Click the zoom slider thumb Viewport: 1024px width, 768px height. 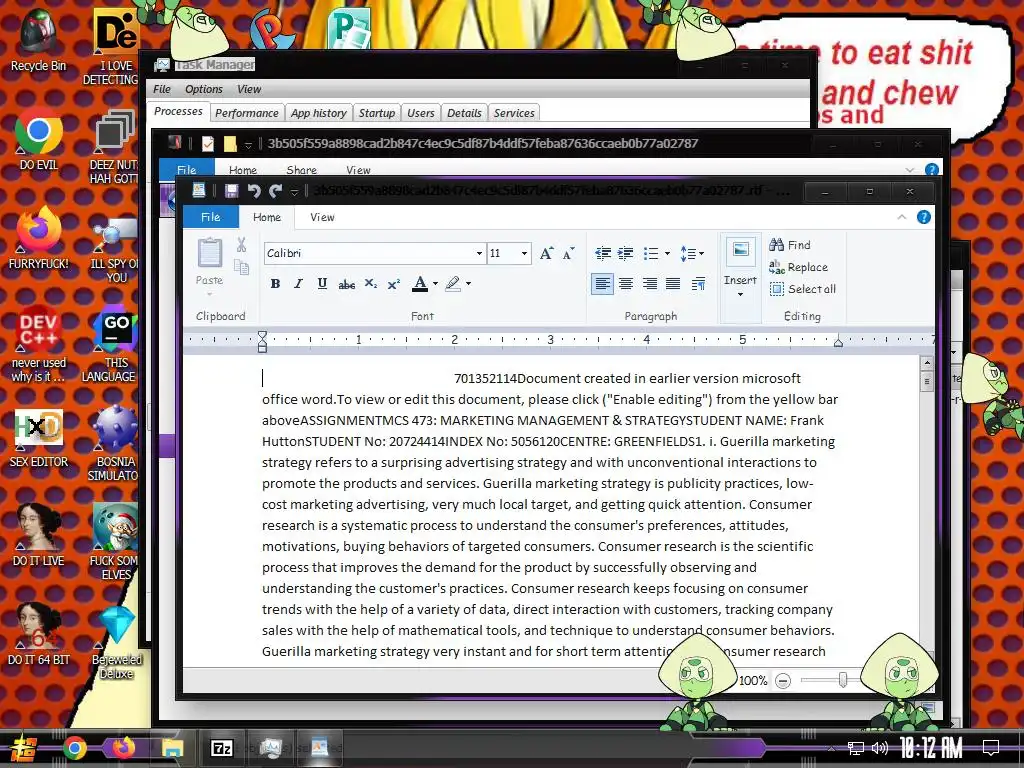coord(842,680)
